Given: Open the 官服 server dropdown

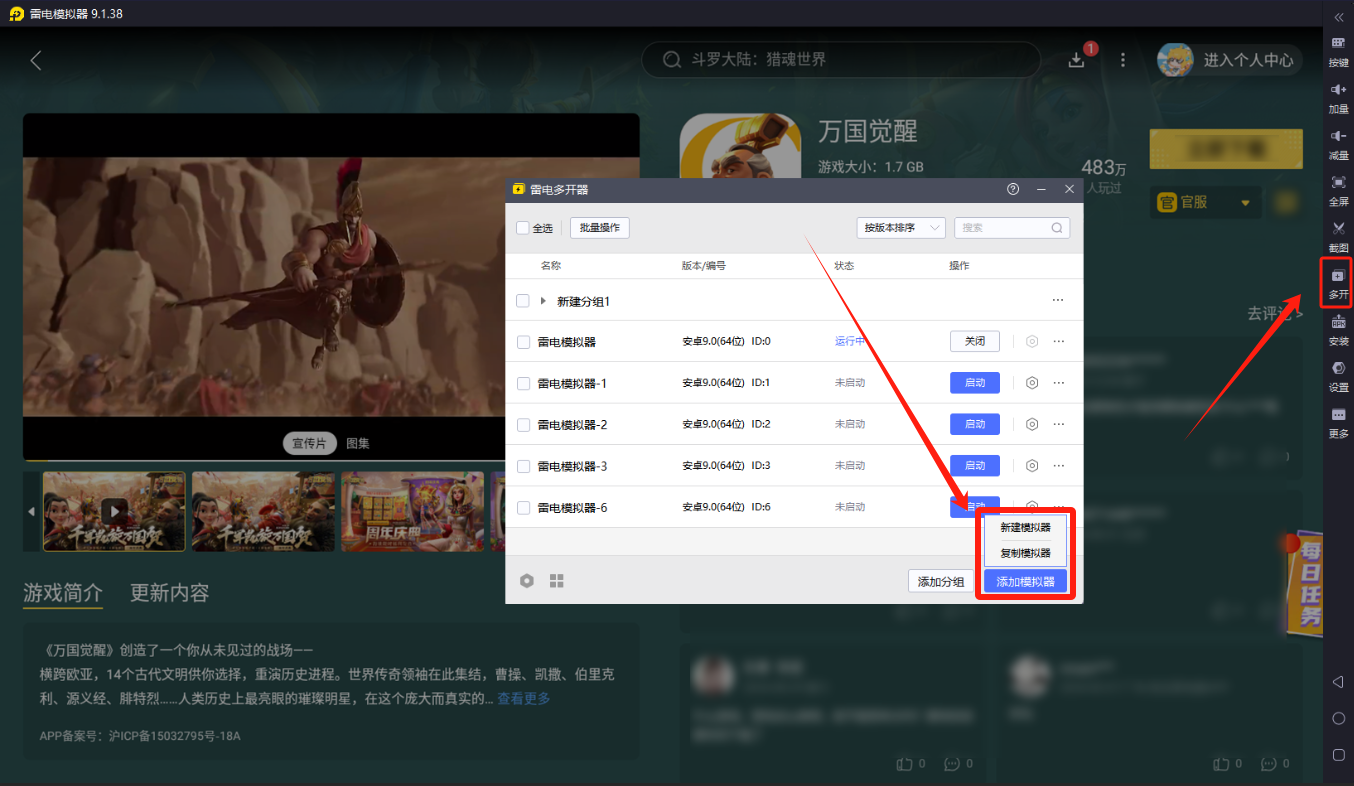Looking at the screenshot, I should tap(1204, 202).
